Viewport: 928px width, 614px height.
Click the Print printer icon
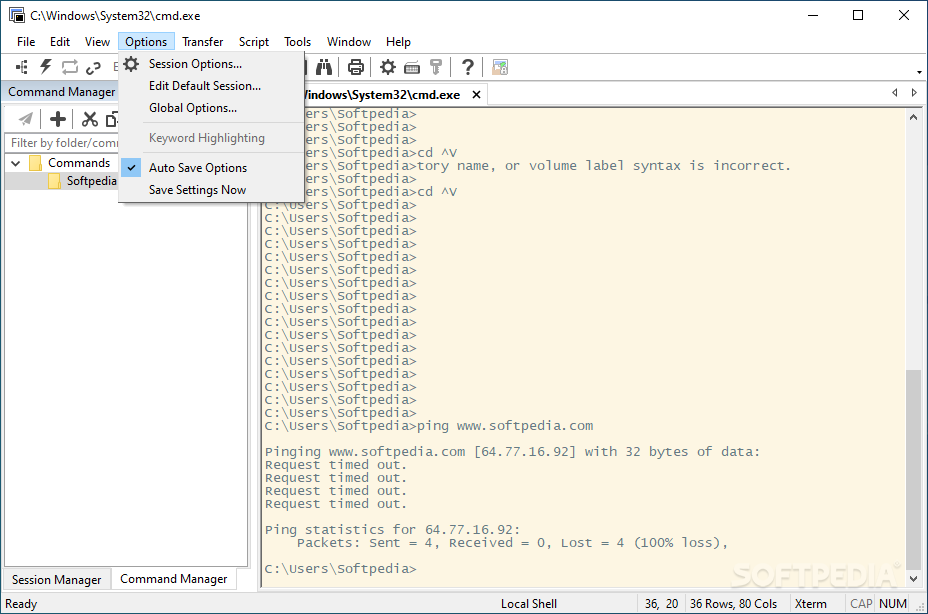[356, 67]
